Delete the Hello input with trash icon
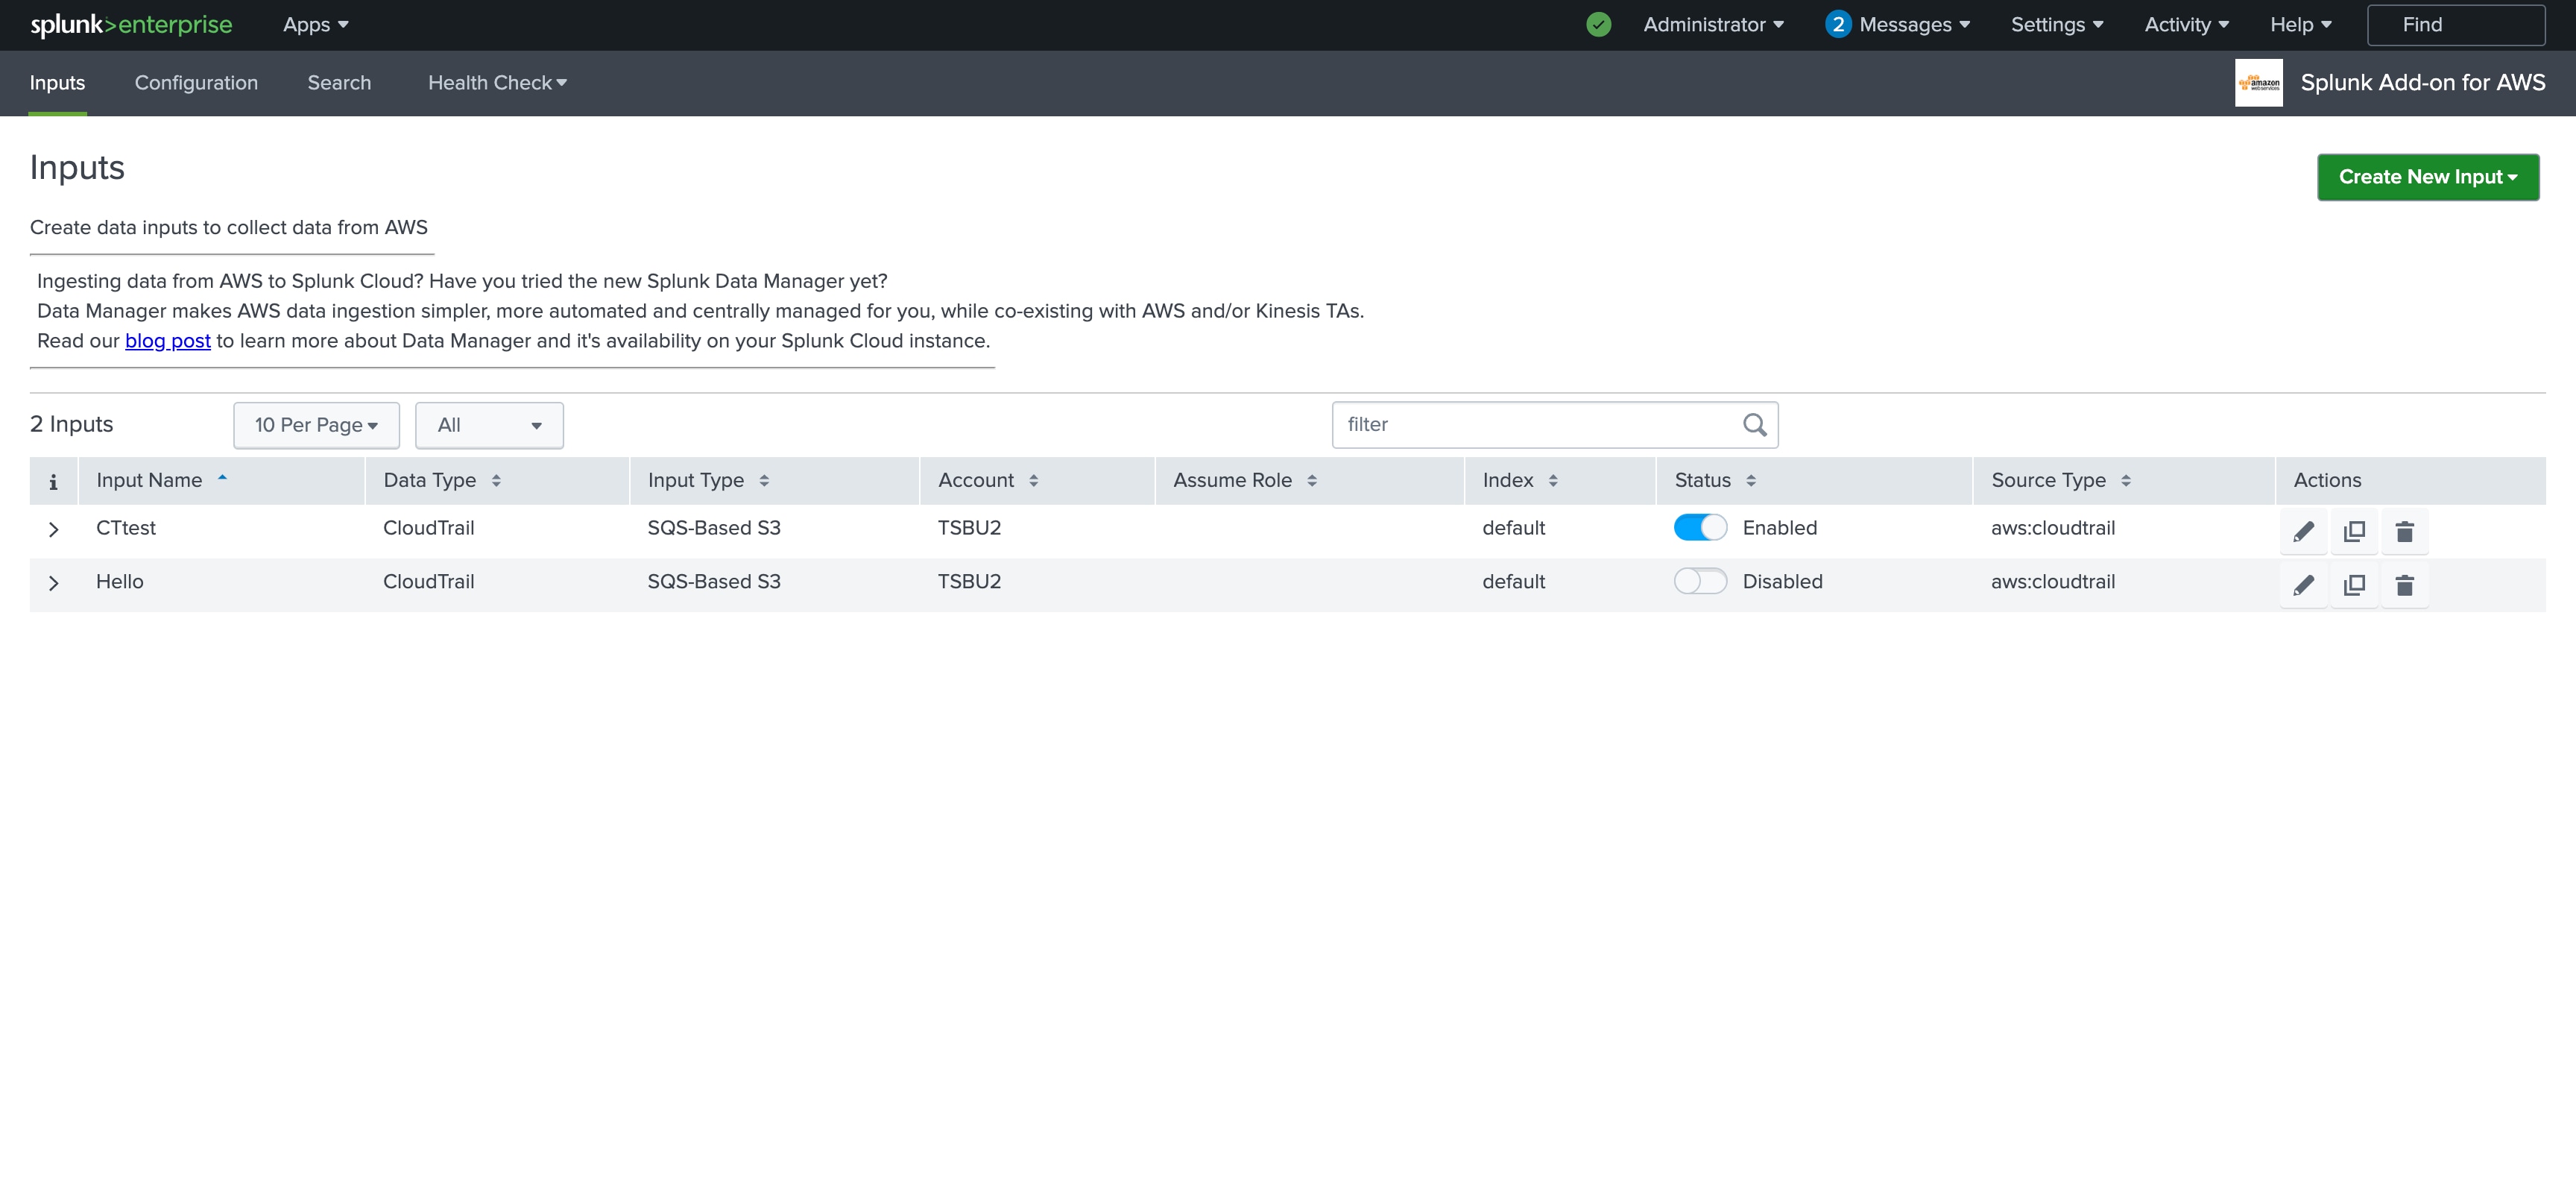This screenshot has height=1187, width=2576. pos(2405,585)
